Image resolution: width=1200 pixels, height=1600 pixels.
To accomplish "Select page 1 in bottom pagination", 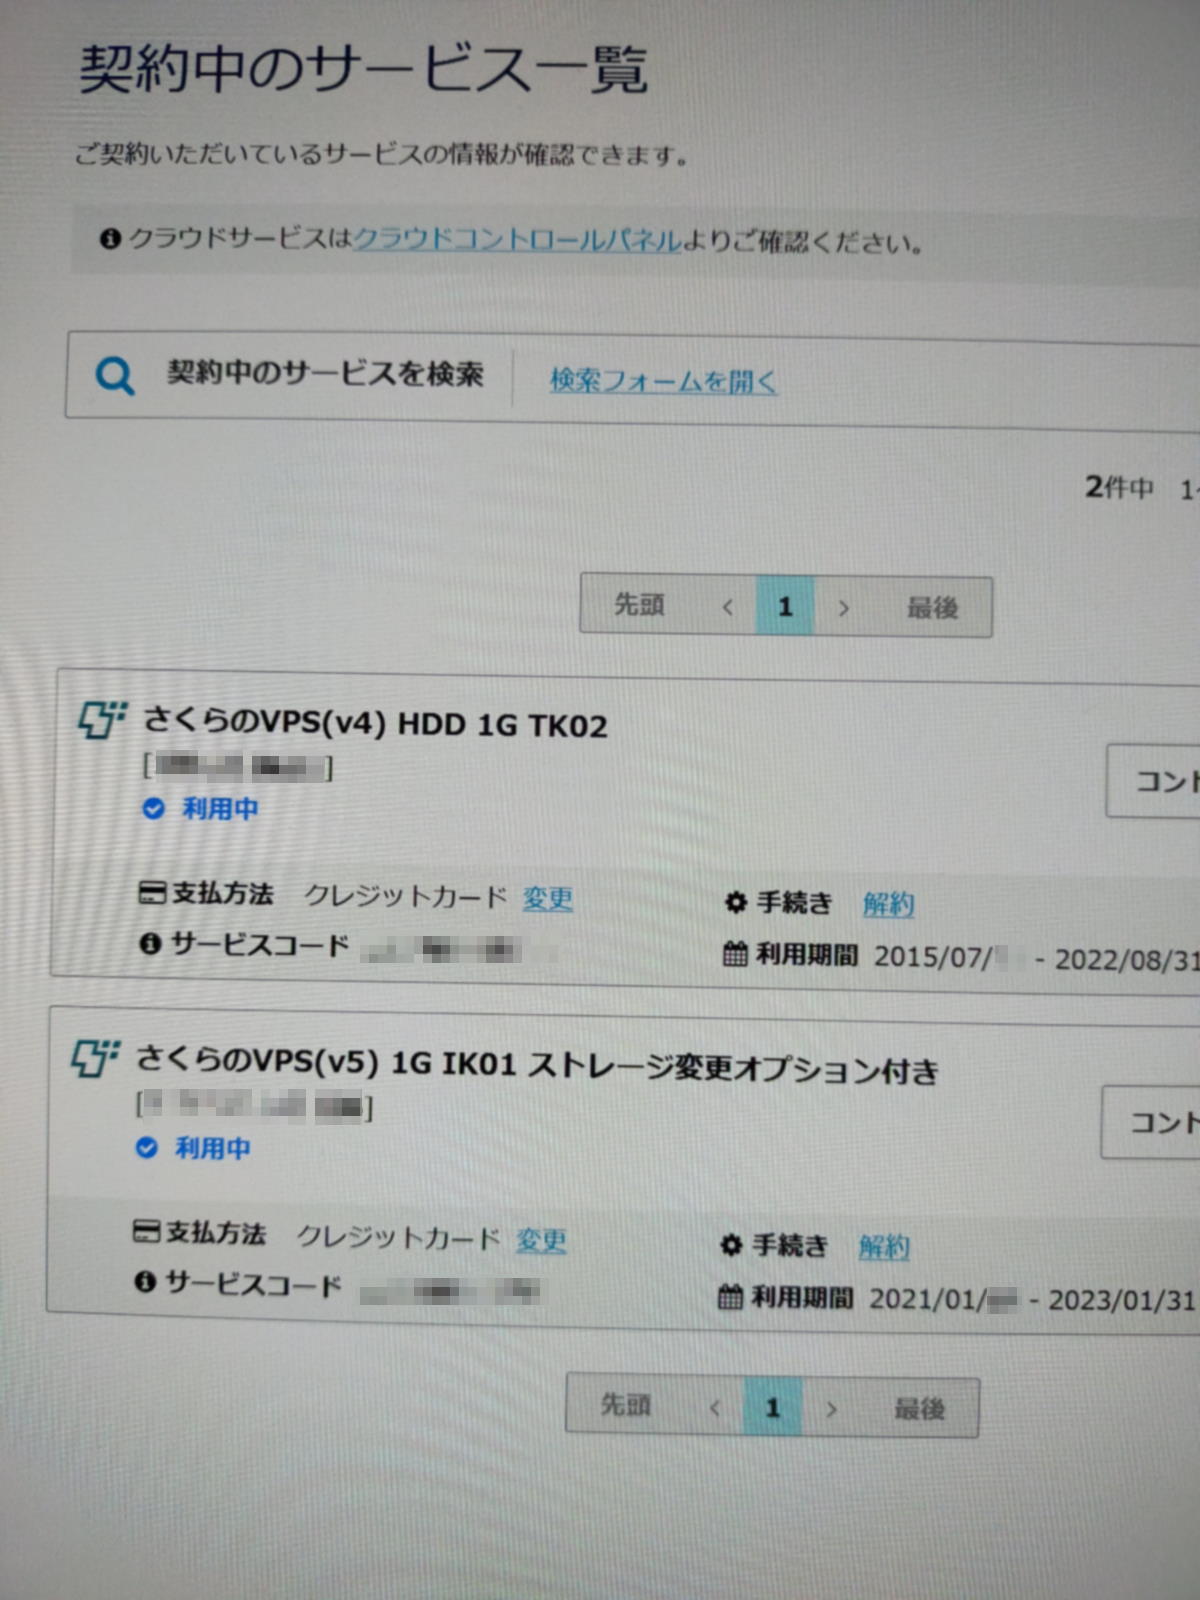I will 772,1407.
